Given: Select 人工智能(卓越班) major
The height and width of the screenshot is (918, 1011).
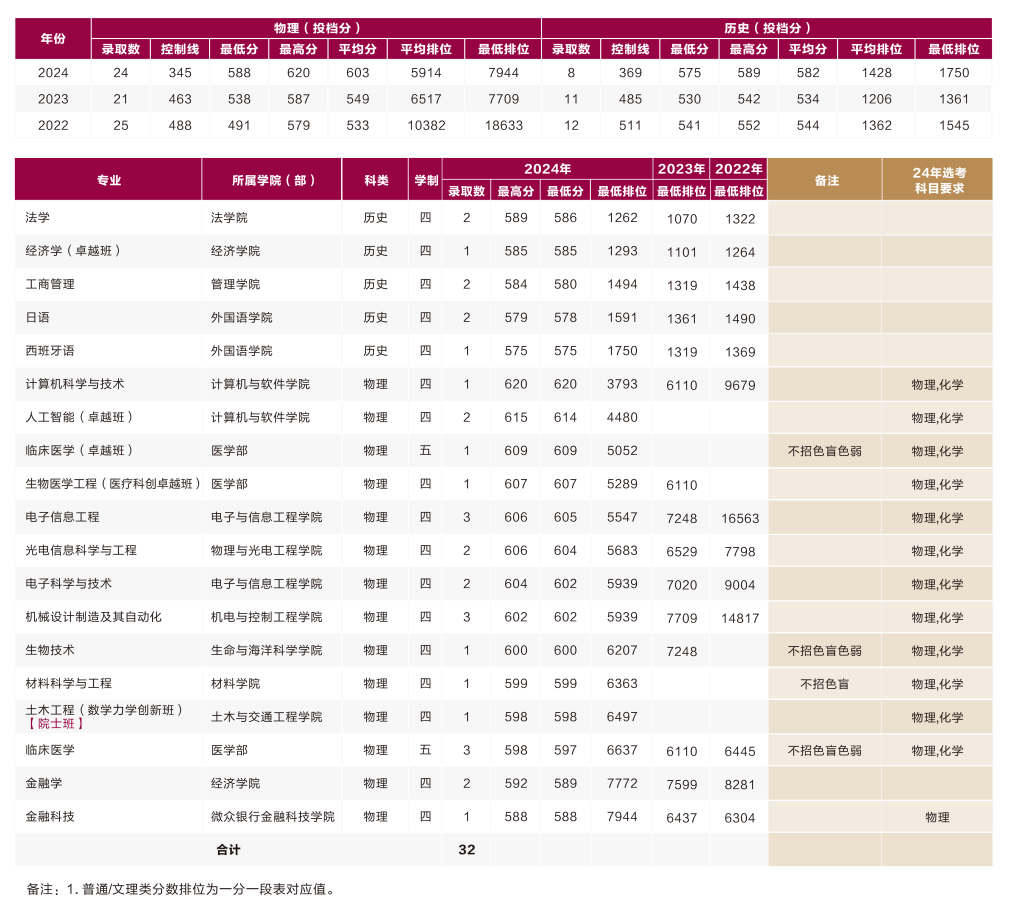Looking at the screenshot, I should click(79, 418).
